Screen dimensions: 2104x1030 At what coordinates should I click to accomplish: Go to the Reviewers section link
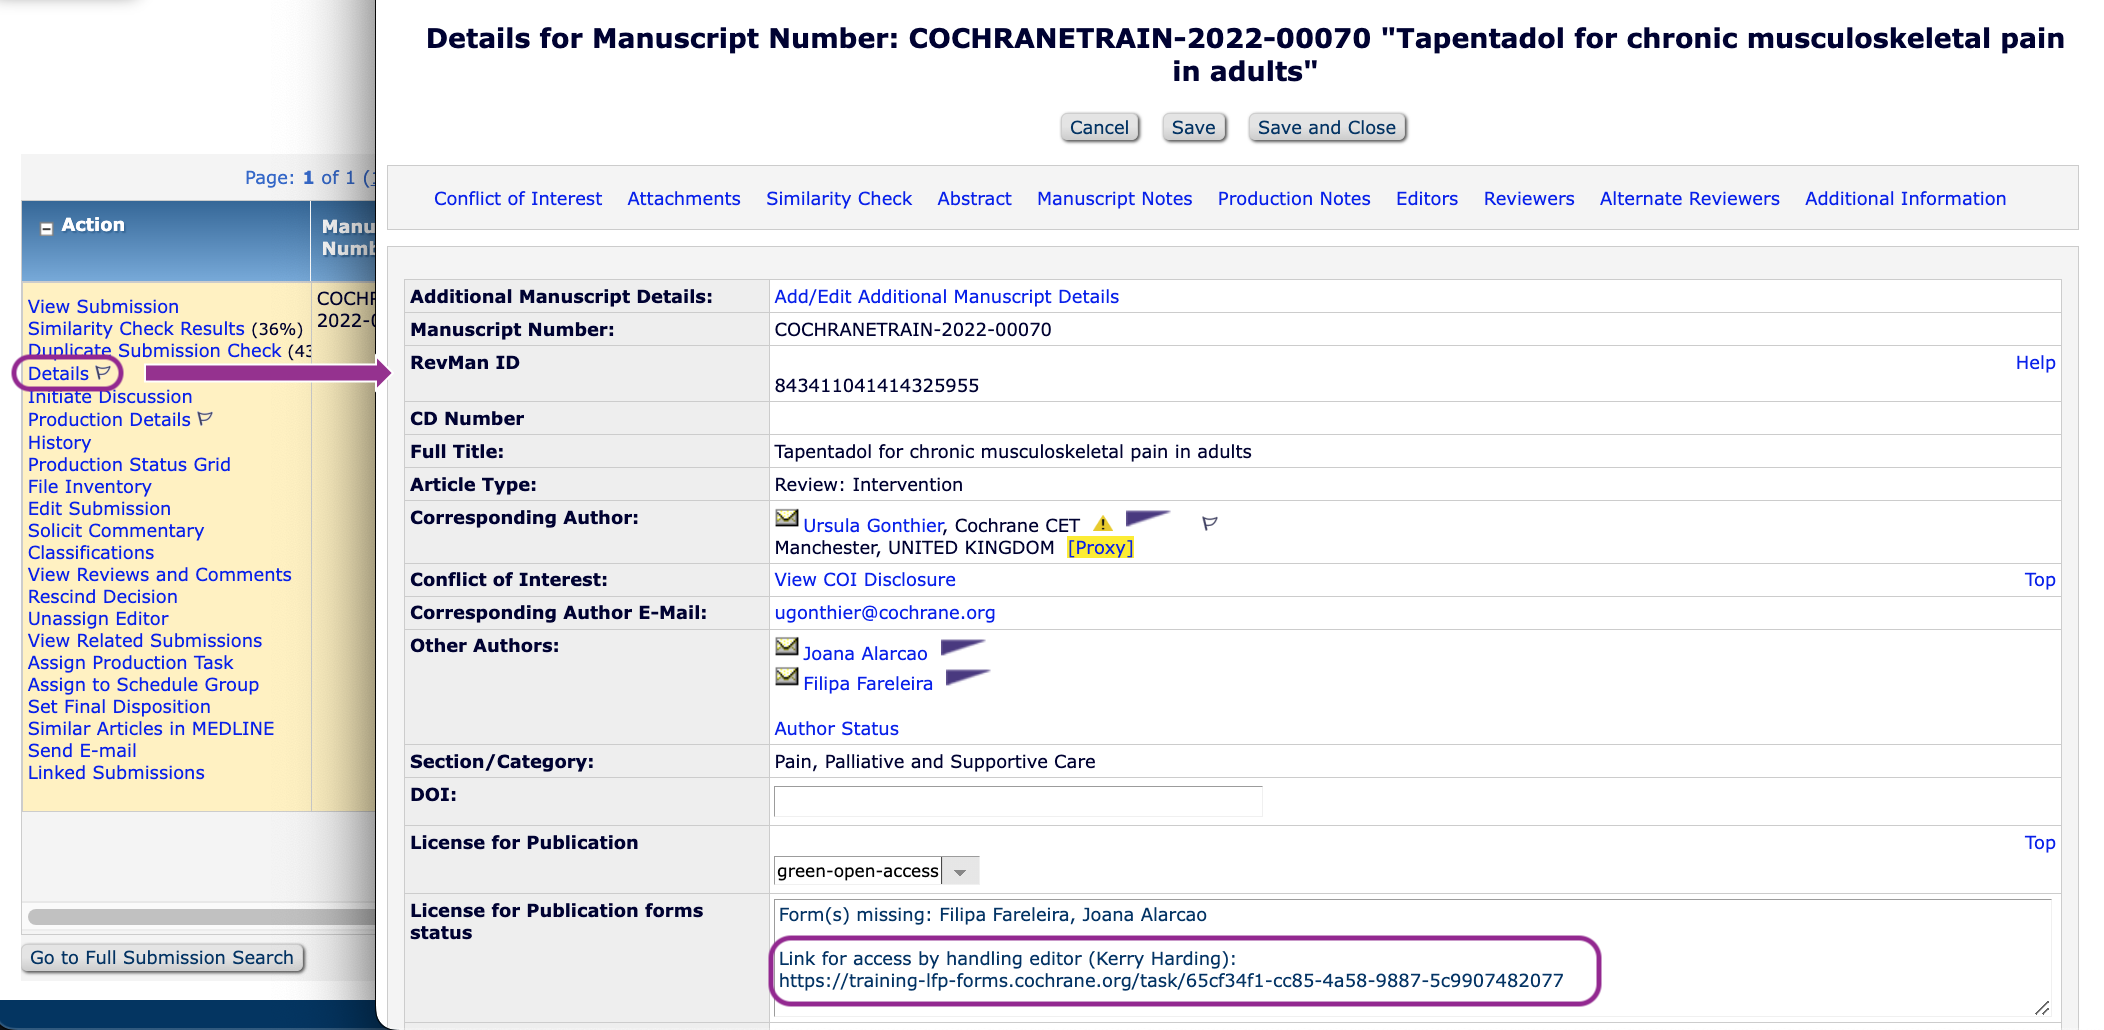point(1528,199)
